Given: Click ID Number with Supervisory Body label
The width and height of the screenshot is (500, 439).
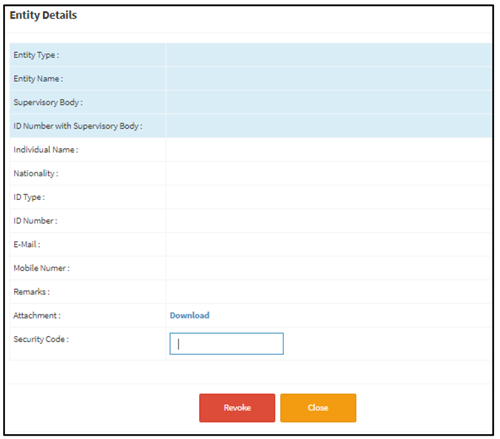Looking at the screenshot, I should 78,126.
